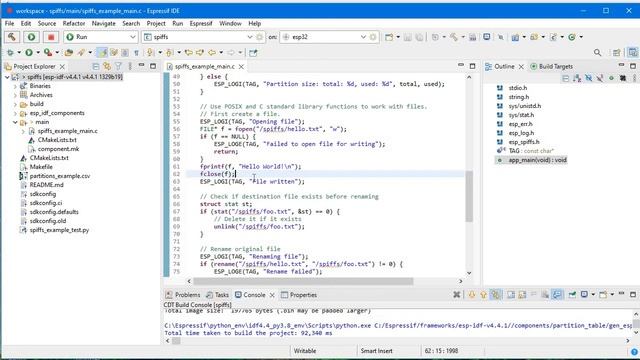The height and width of the screenshot is (360, 640).
Task: Minimize the Project Explorer panel
Action: [142, 65]
